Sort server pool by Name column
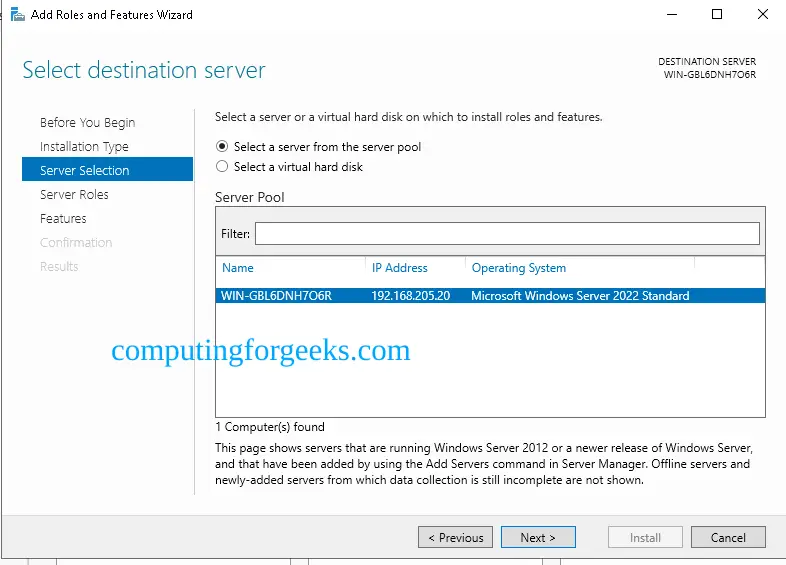The image size is (786, 565). (238, 268)
